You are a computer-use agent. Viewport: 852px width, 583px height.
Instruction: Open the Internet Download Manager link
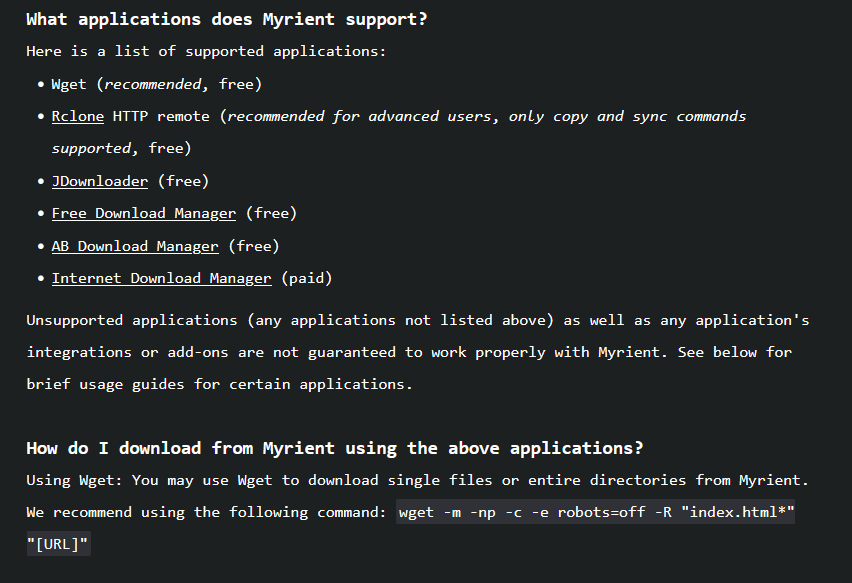pos(161,278)
